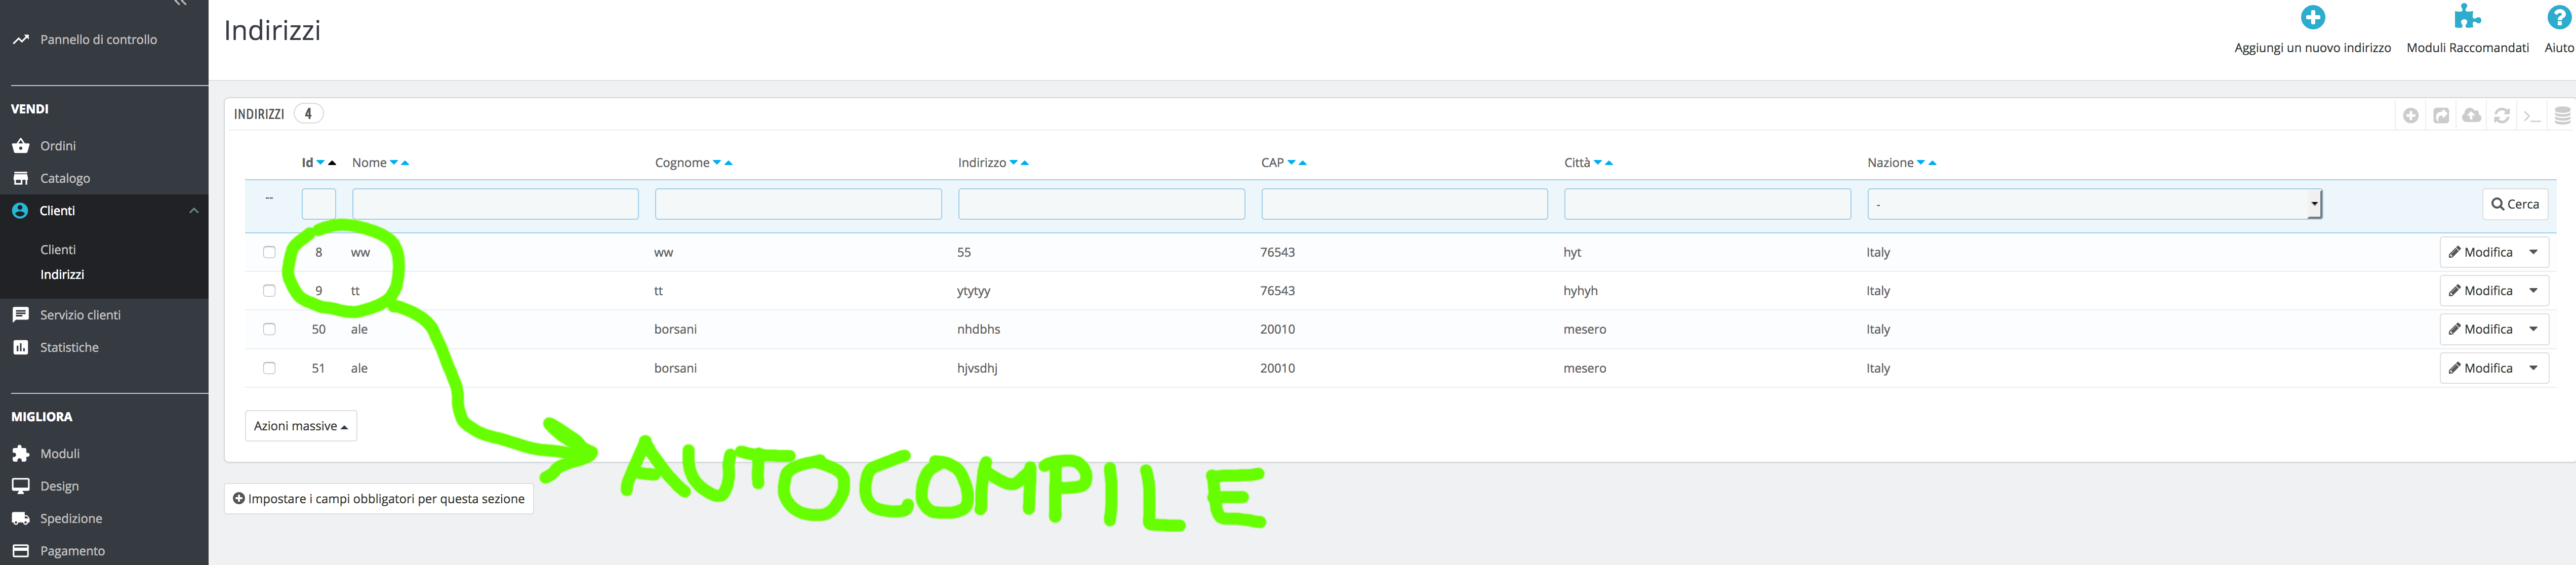2576x565 pixels.
Task: Open Azioni massive dropdown
Action: (300, 426)
